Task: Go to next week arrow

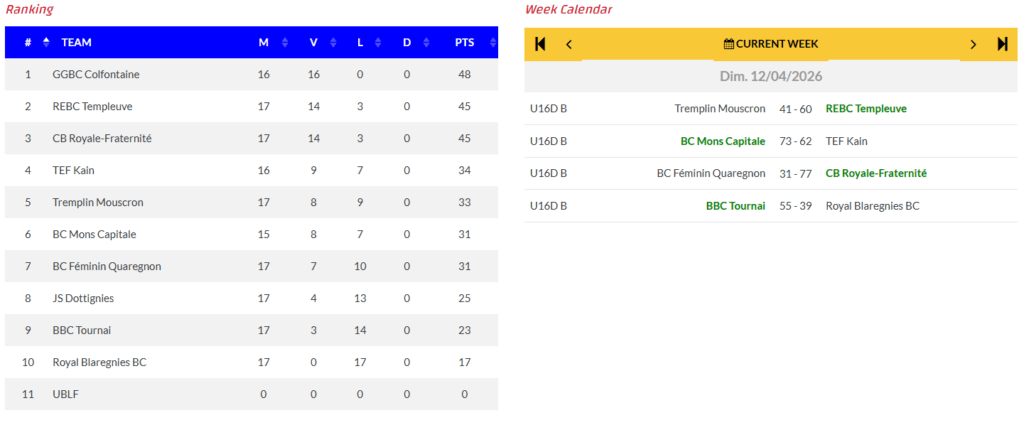Action: 973,44
